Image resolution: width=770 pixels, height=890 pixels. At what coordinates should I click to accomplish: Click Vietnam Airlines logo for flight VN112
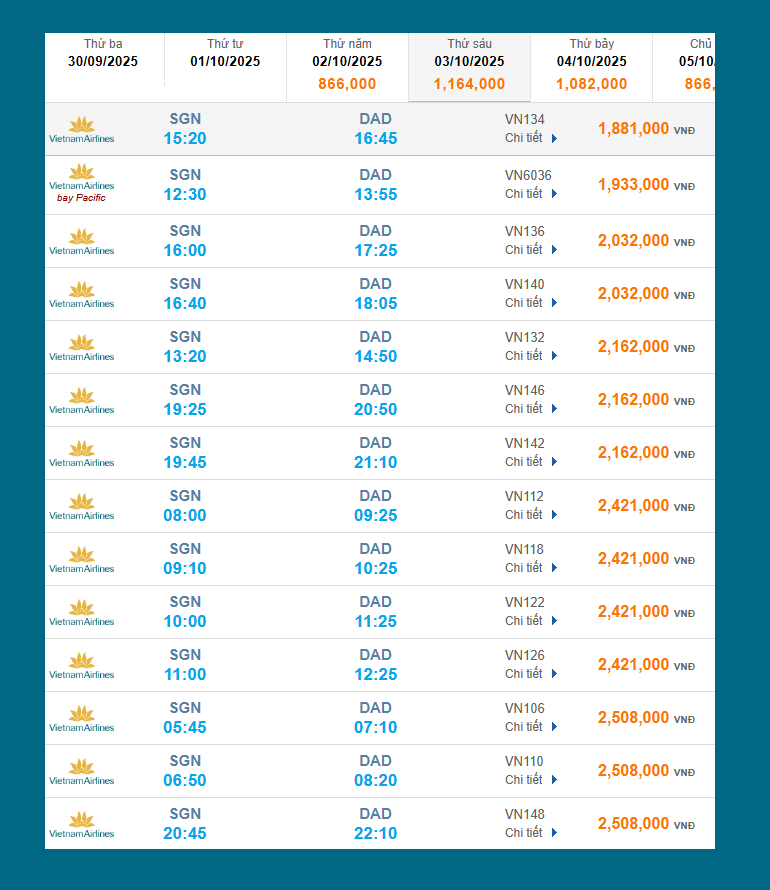pos(82,507)
